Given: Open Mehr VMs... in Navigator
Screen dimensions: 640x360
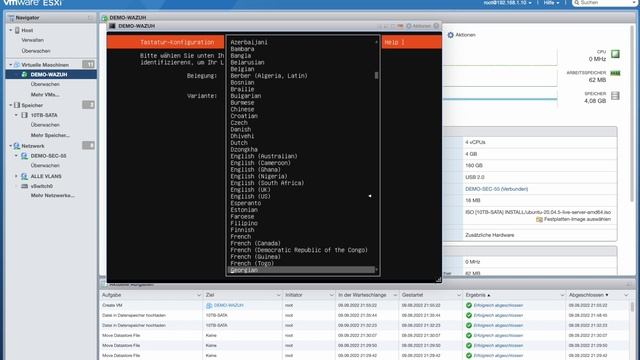Looking at the screenshot, I should [x=45, y=94].
